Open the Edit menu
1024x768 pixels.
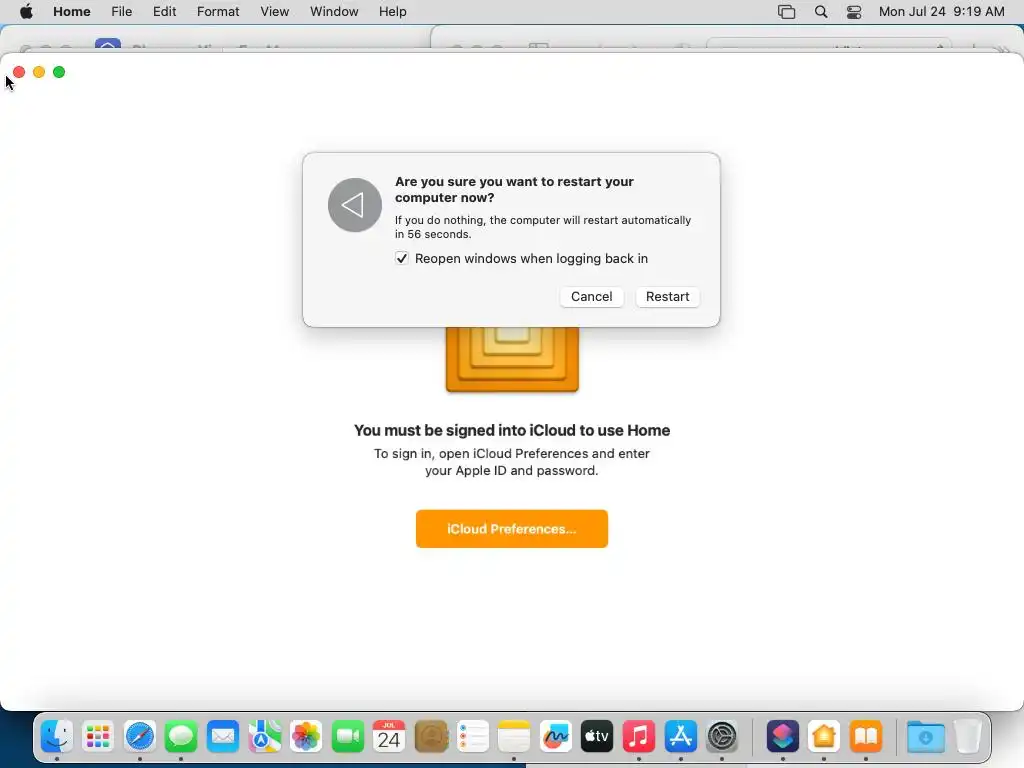point(165,12)
